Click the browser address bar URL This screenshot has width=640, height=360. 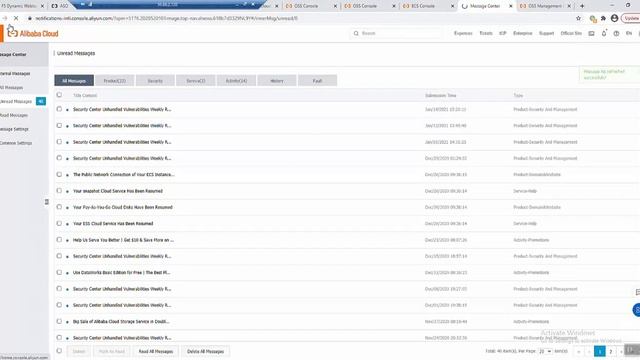pos(166,18)
